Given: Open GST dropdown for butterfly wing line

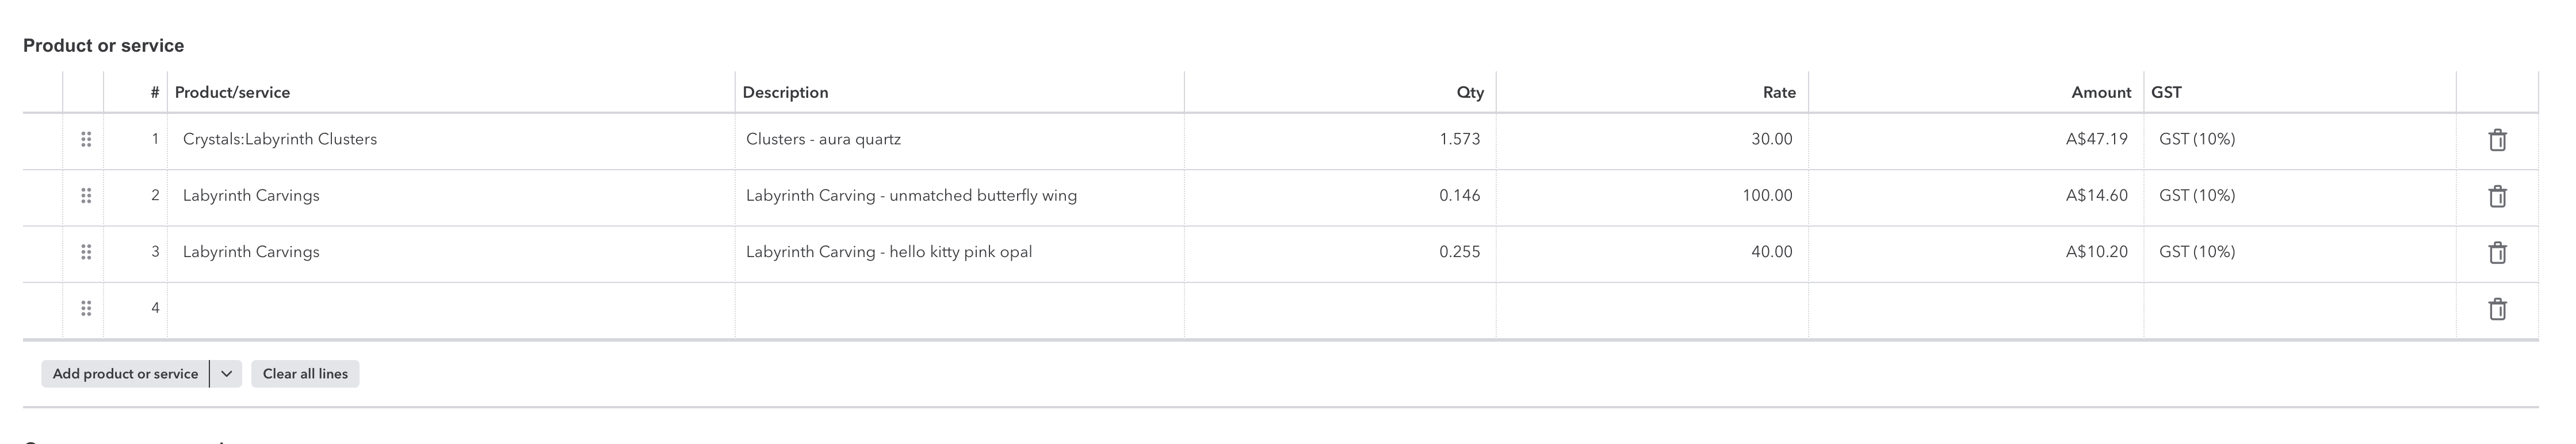Looking at the screenshot, I should (2297, 196).
